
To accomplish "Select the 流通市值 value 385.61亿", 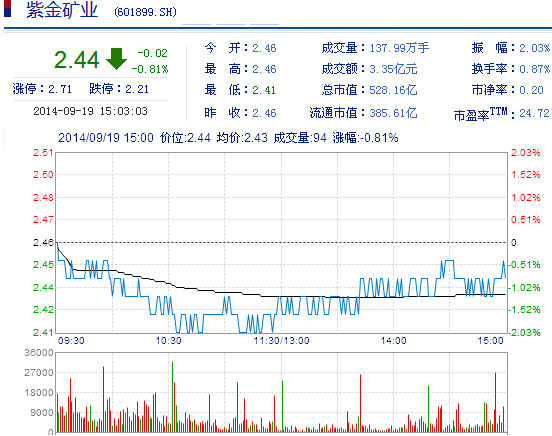I will (393, 113).
